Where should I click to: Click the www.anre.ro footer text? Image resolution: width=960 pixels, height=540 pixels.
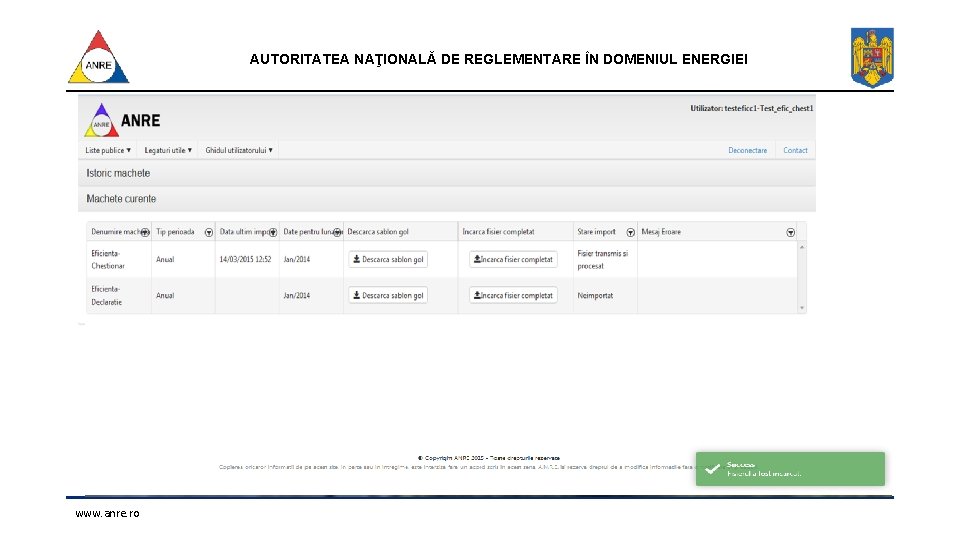[x=107, y=513]
